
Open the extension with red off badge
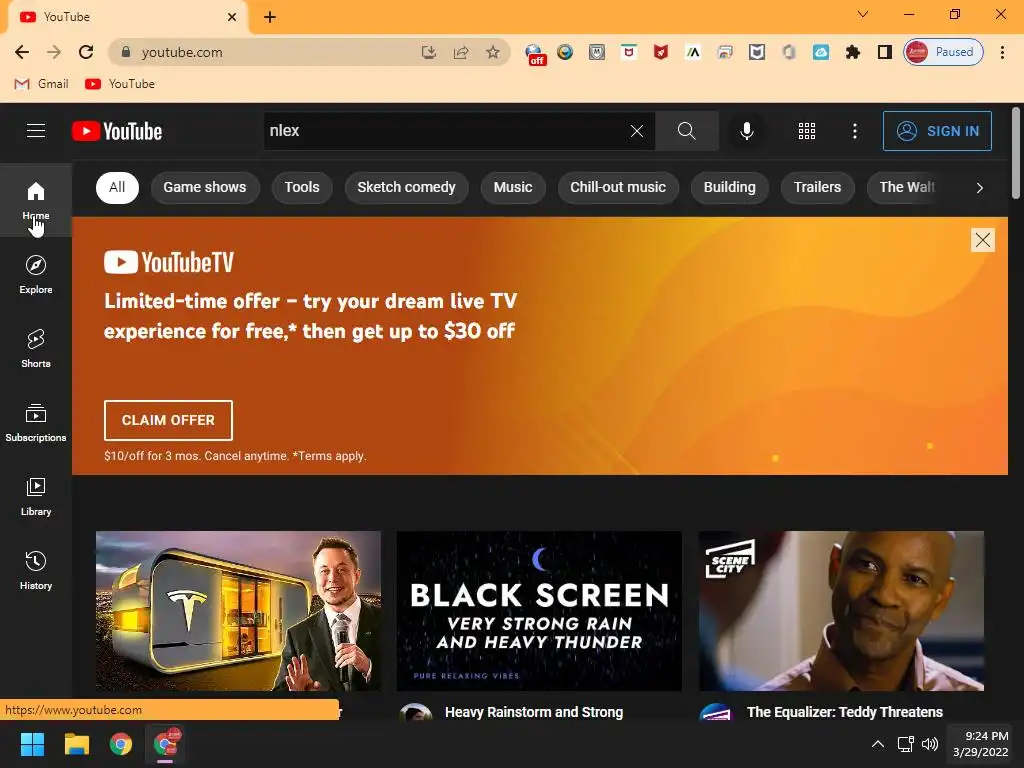pos(535,54)
